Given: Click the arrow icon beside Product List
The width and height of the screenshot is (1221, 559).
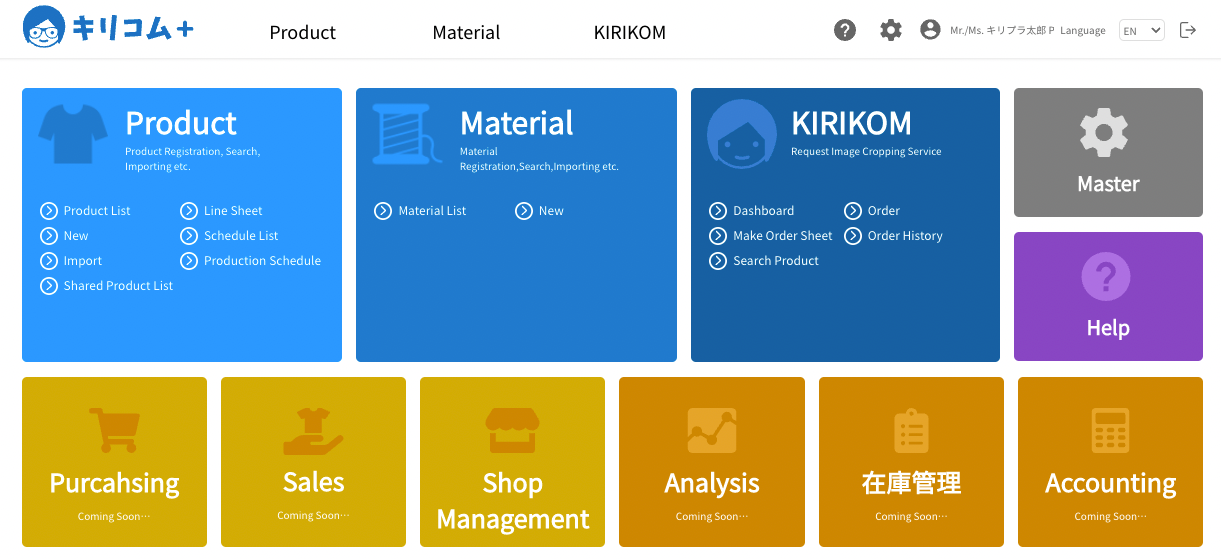Looking at the screenshot, I should point(49,211).
